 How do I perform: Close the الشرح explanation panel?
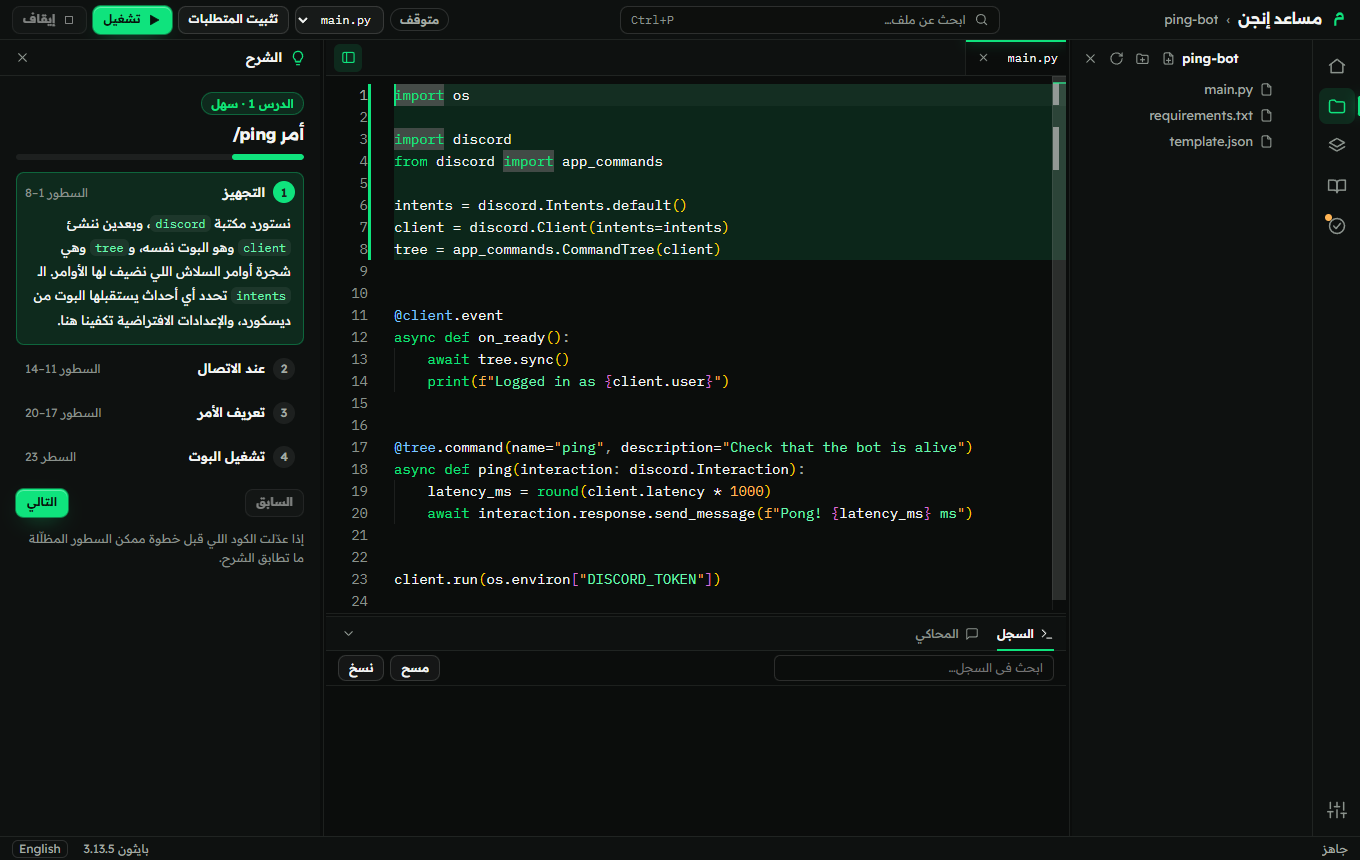pyautogui.click(x=23, y=58)
